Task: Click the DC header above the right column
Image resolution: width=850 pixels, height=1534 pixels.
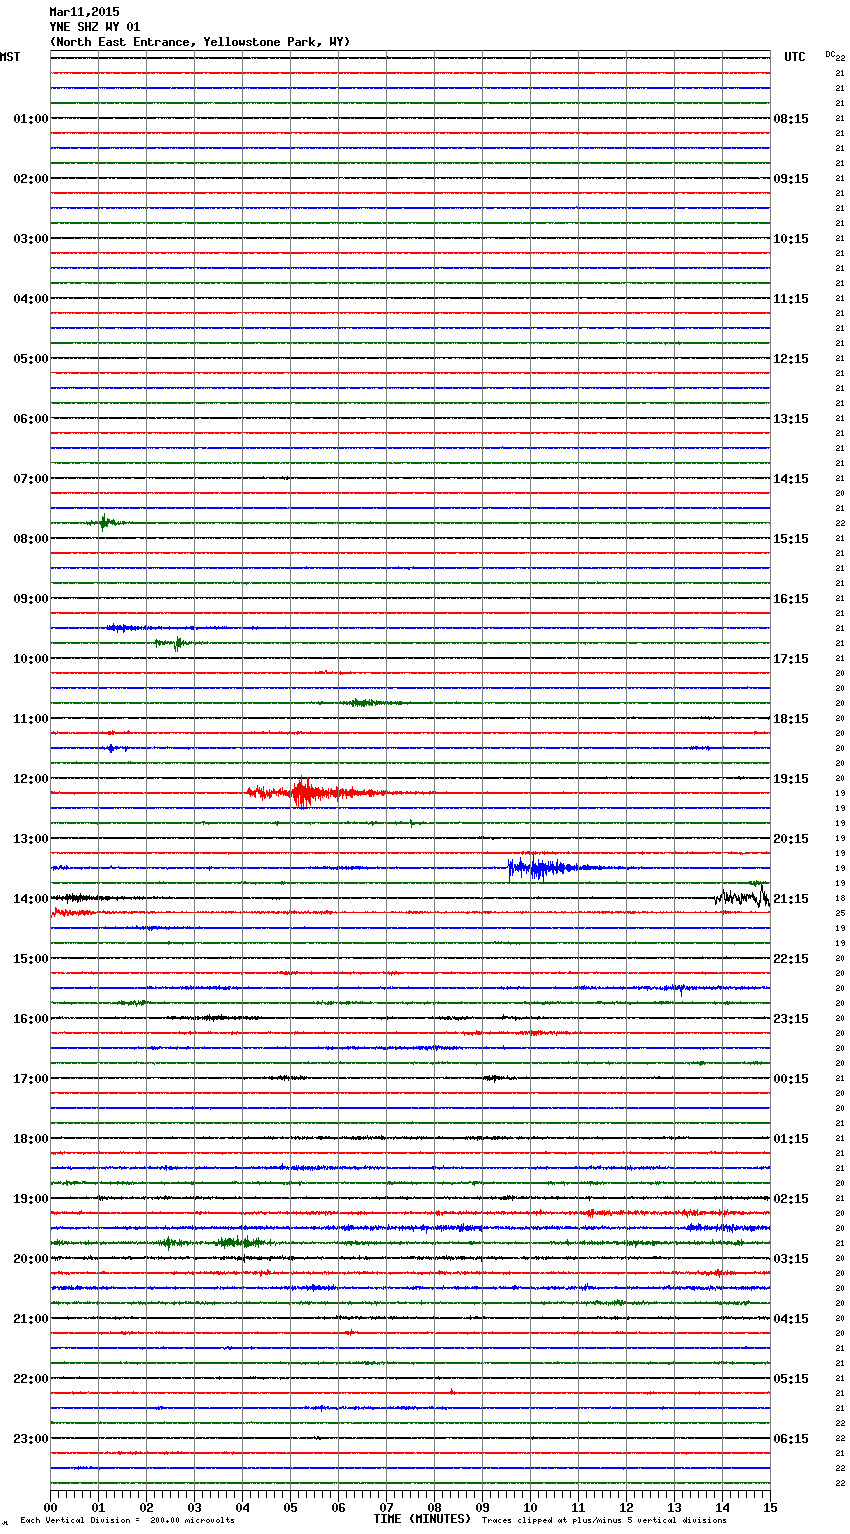Action: coord(830,54)
